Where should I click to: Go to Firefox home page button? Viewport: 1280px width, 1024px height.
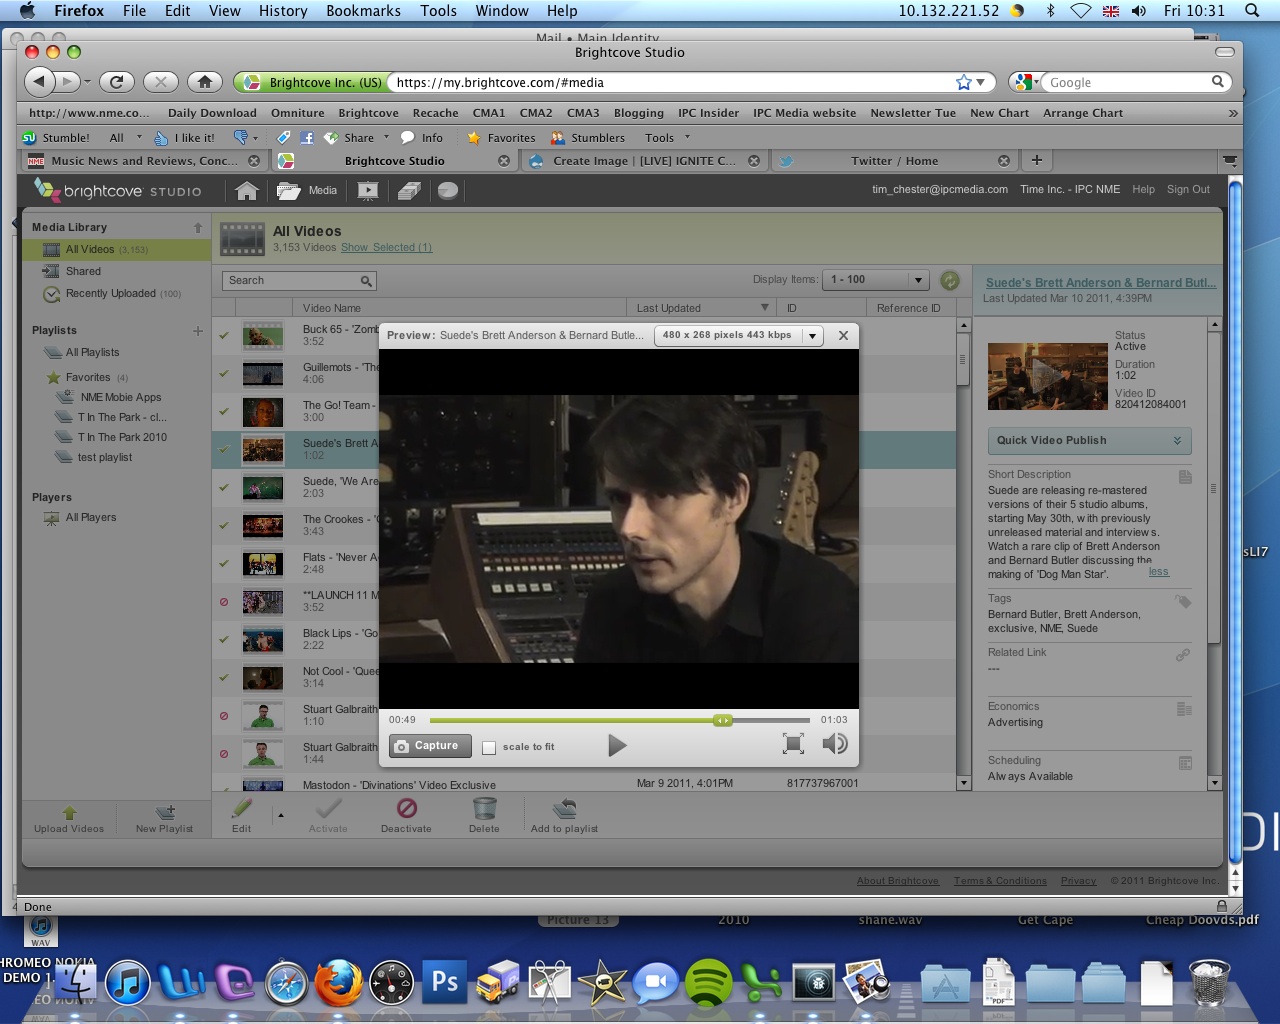pos(204,82)
